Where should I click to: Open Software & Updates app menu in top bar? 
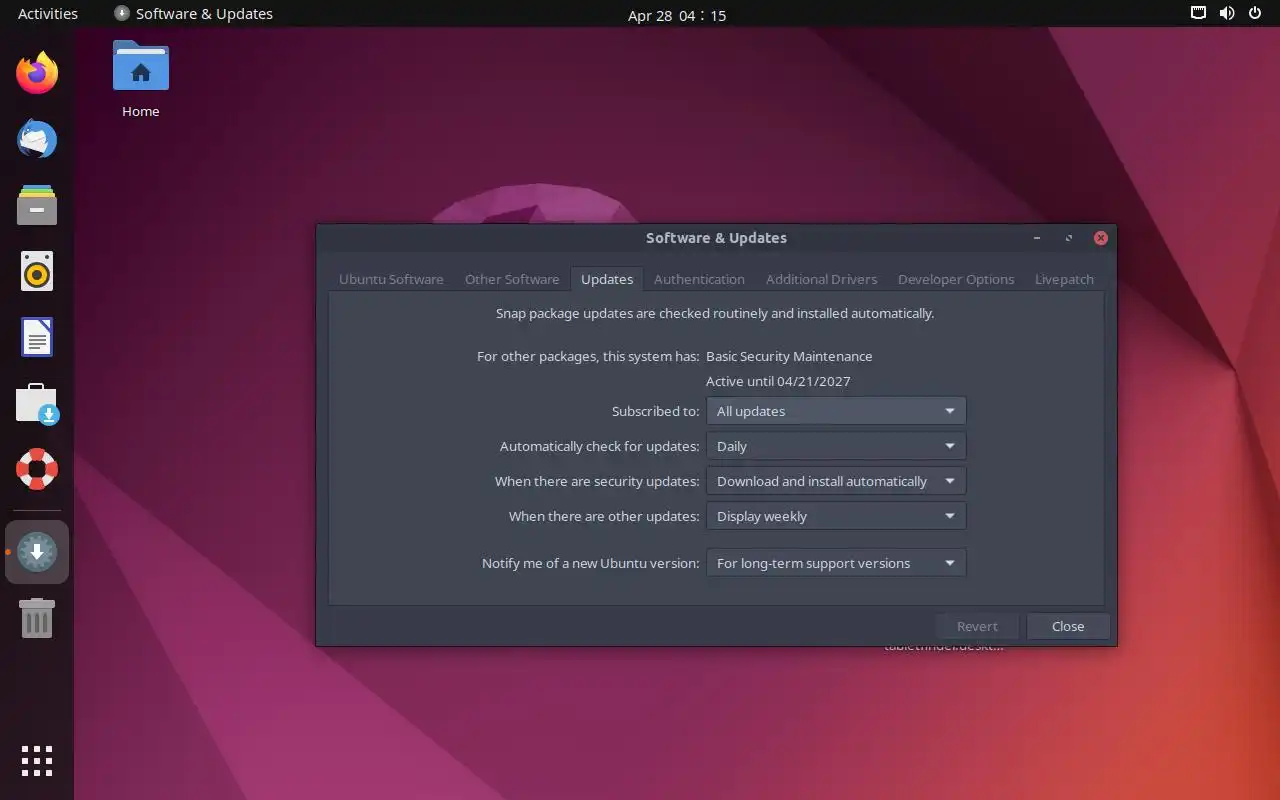pos(193,13)
